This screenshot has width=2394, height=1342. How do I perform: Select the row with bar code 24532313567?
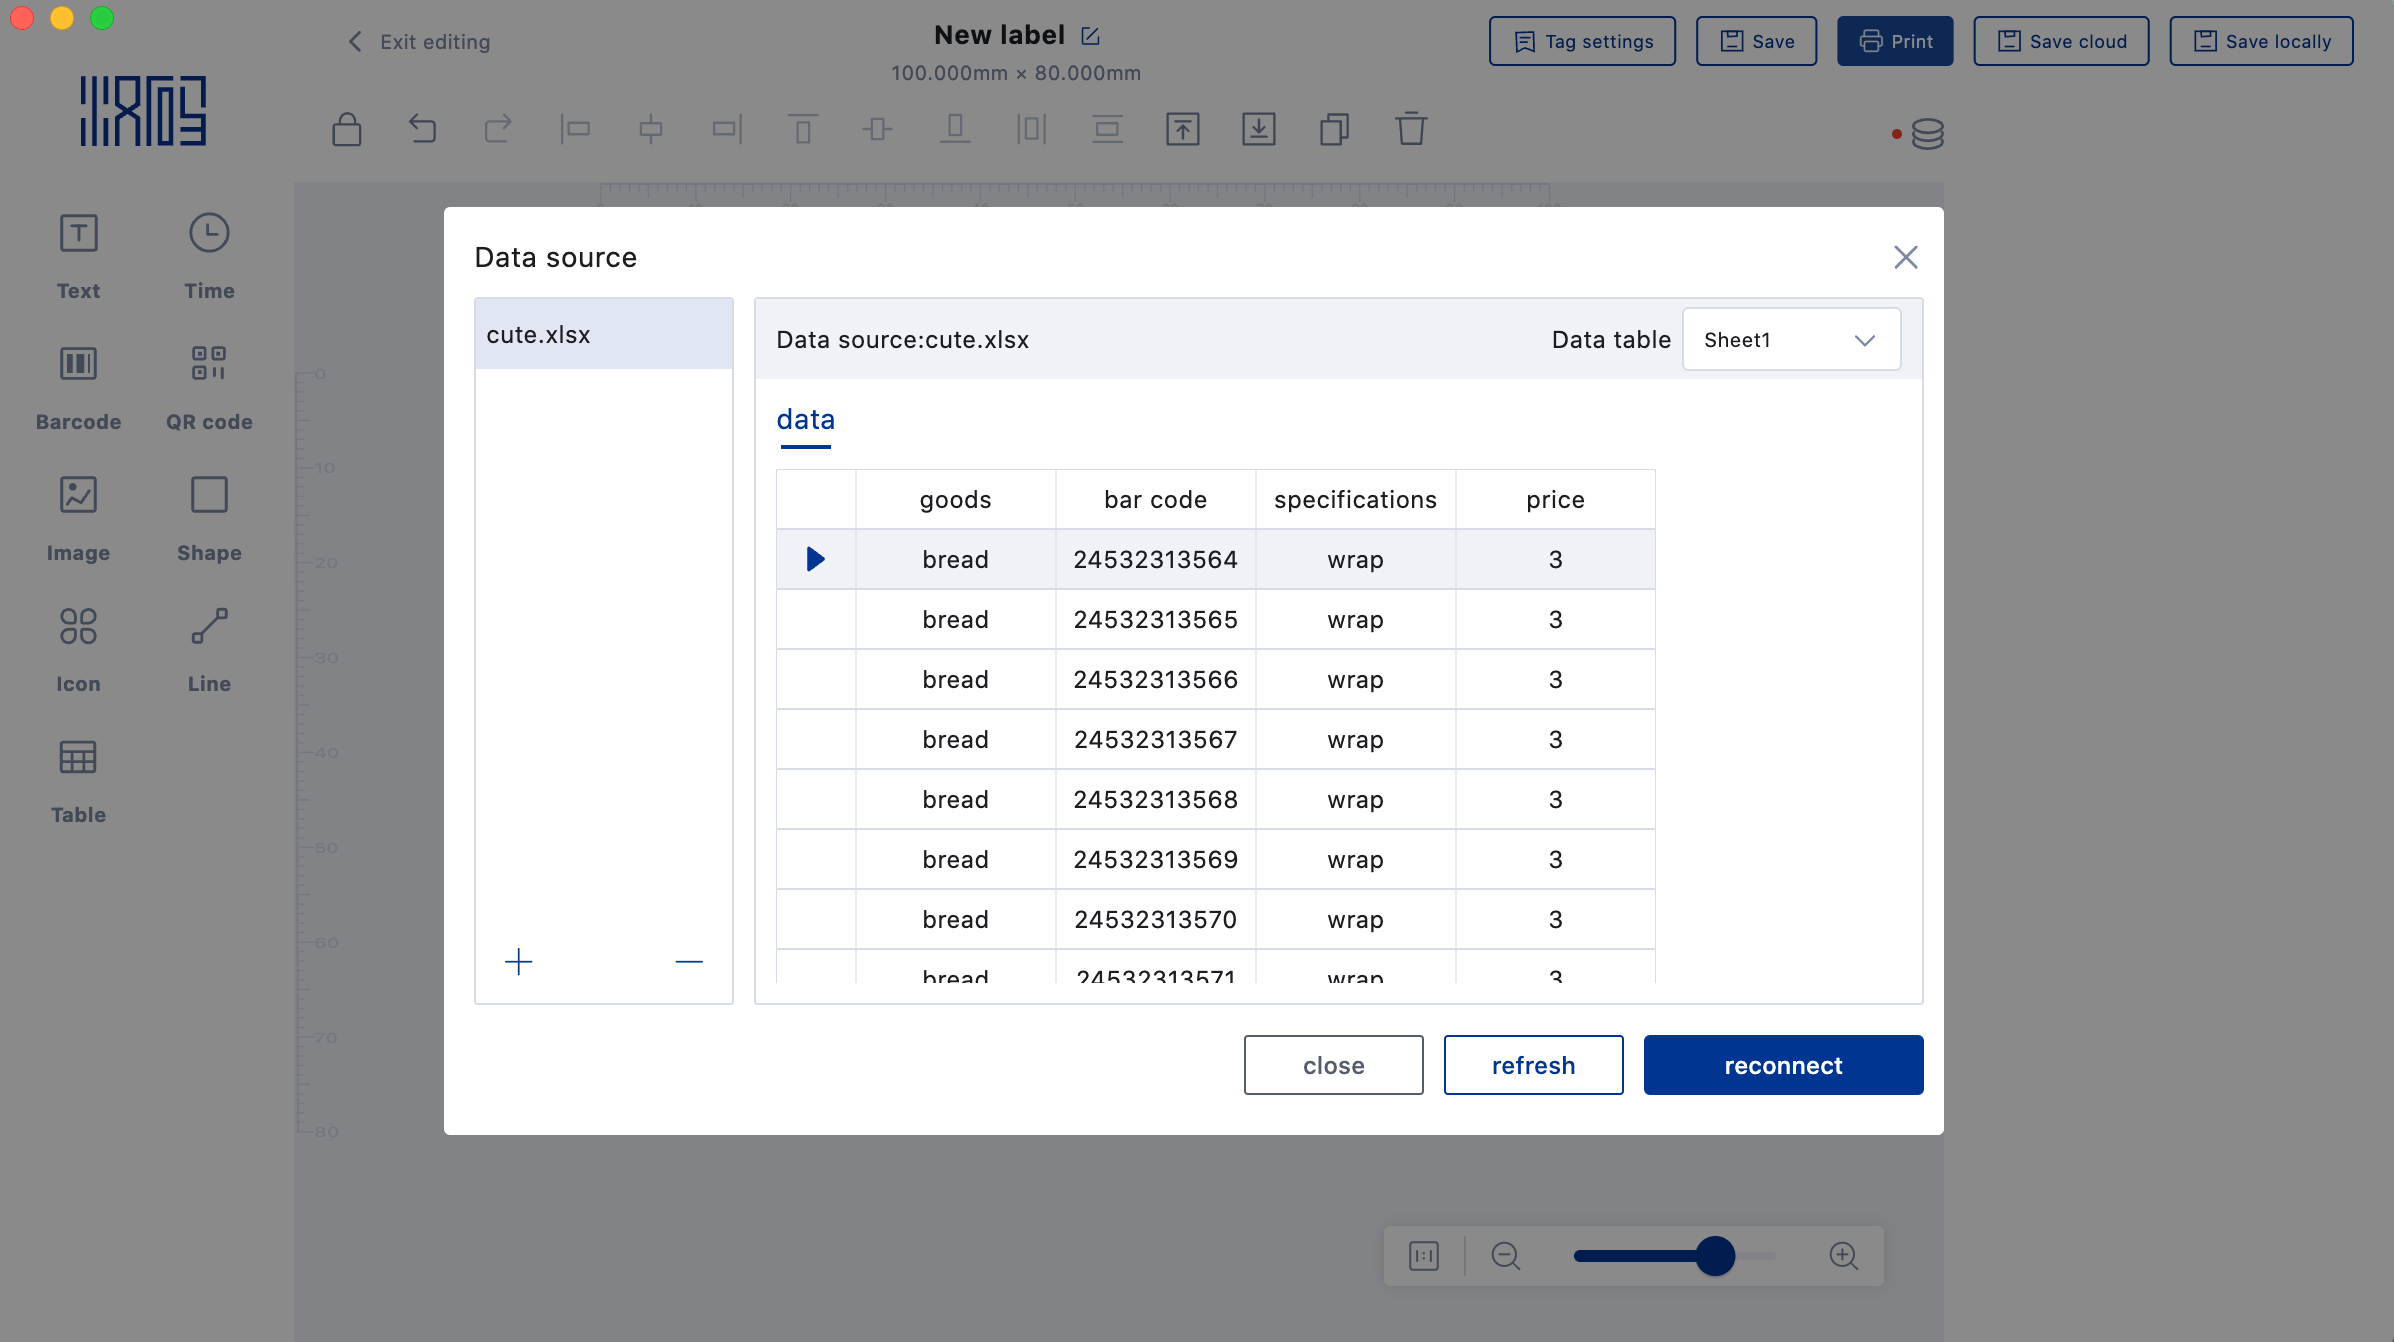pos(1155,740)
